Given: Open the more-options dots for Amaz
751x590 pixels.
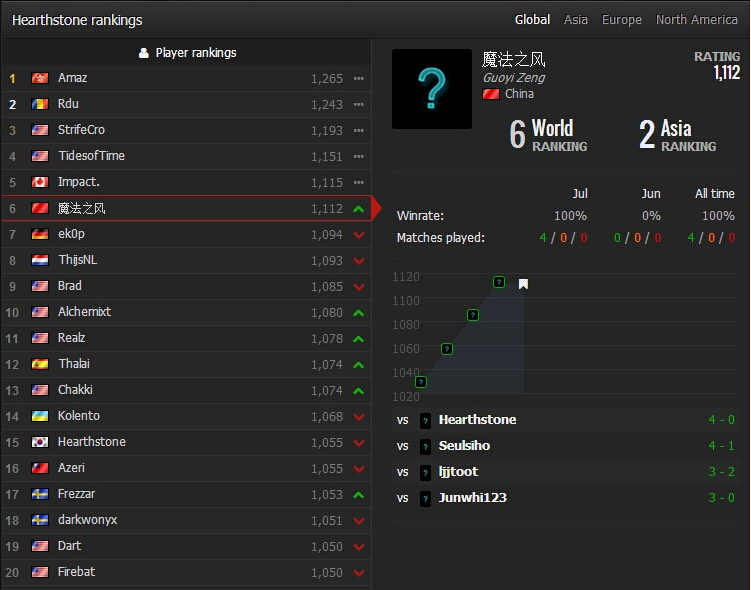Looking at the screenshot, I should click(359, 78).
